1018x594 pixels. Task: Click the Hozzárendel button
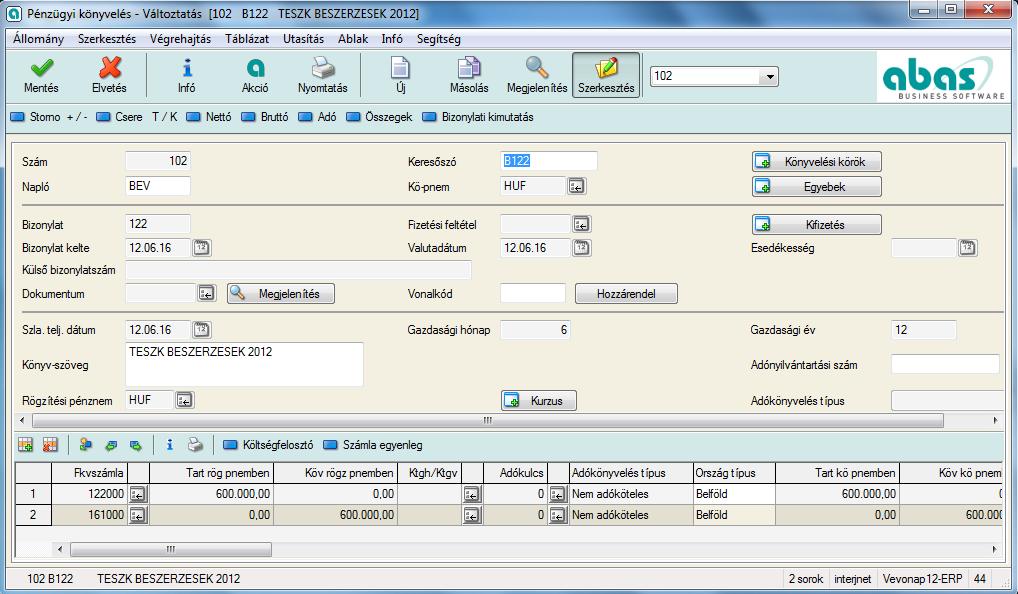click(626, 293)
